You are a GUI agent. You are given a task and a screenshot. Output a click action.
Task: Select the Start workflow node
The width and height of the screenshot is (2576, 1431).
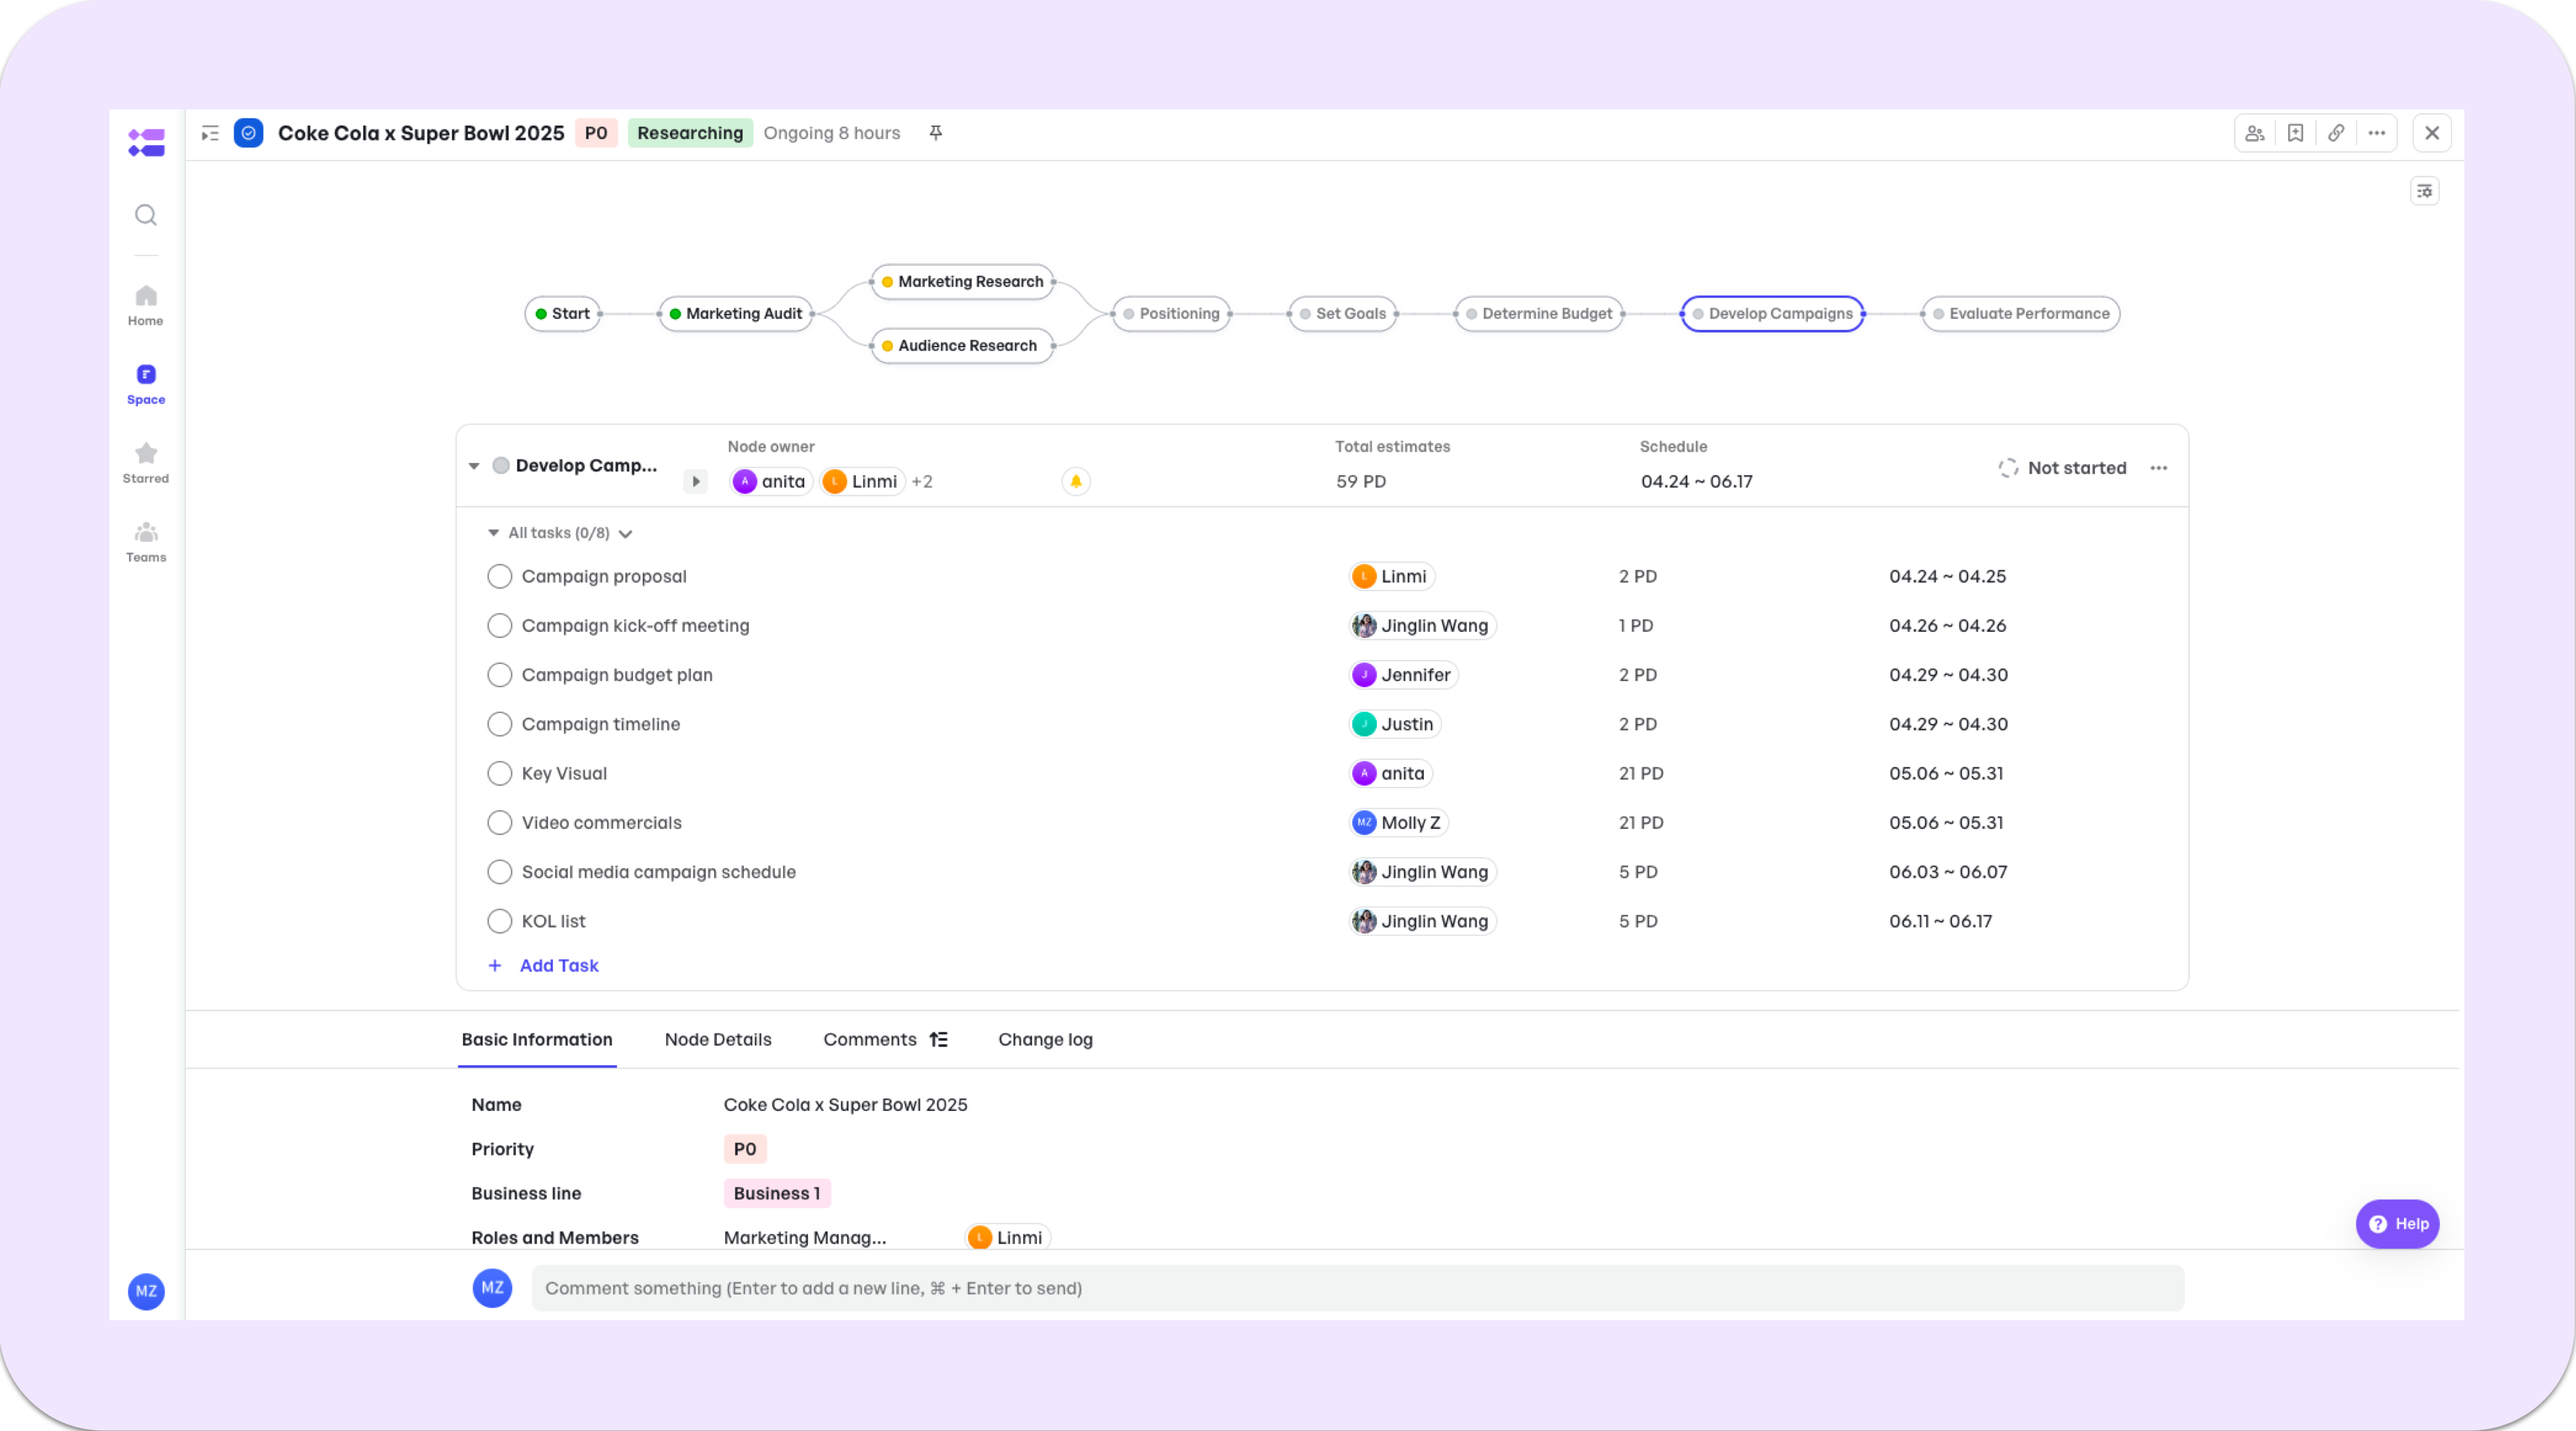(562, 313)
